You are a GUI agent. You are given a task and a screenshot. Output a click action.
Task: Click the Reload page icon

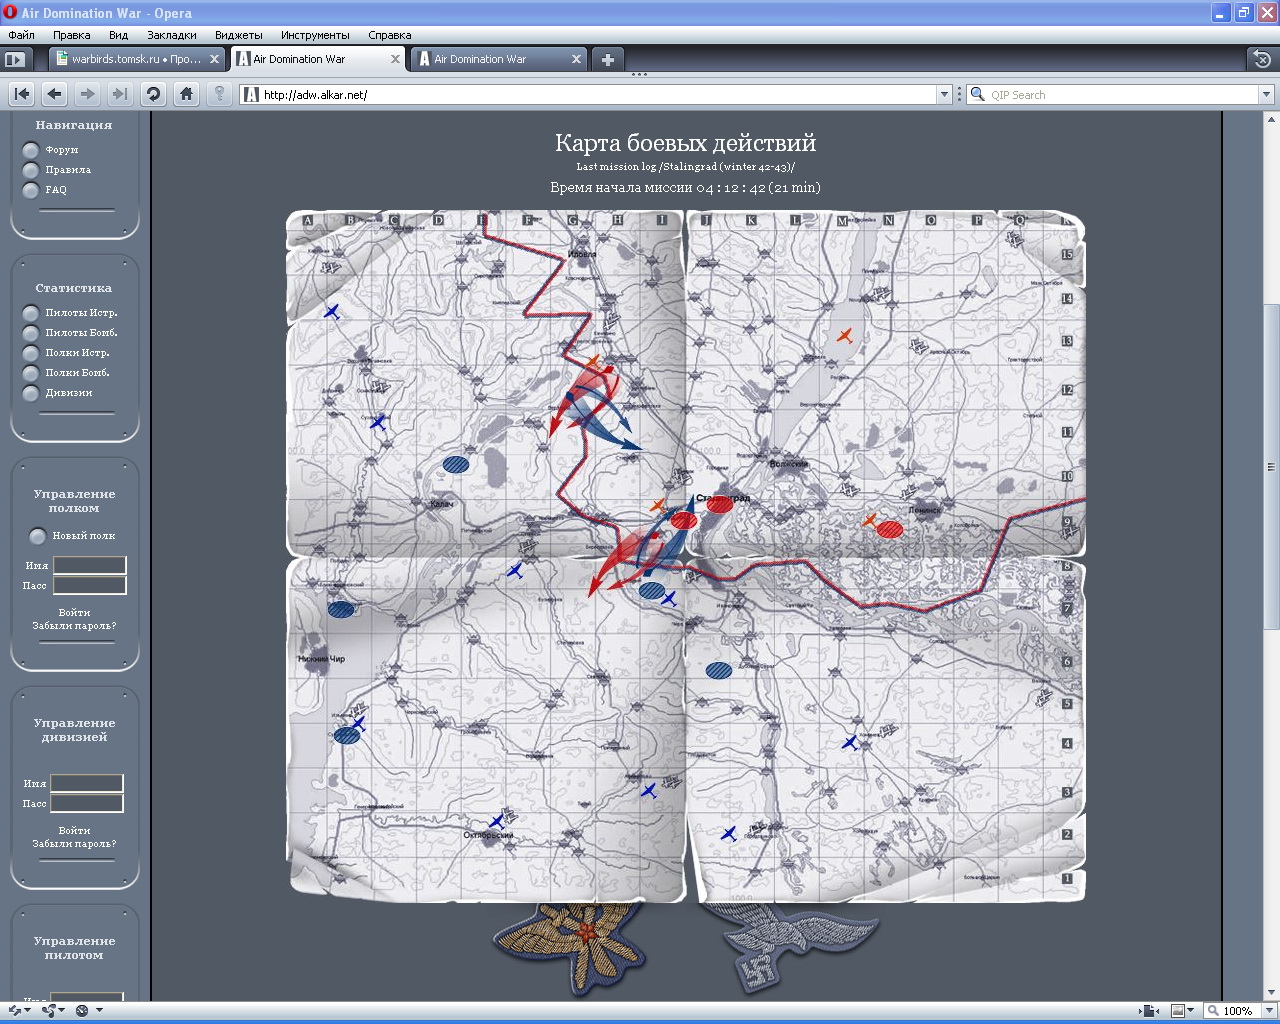(x=153, y=94)
